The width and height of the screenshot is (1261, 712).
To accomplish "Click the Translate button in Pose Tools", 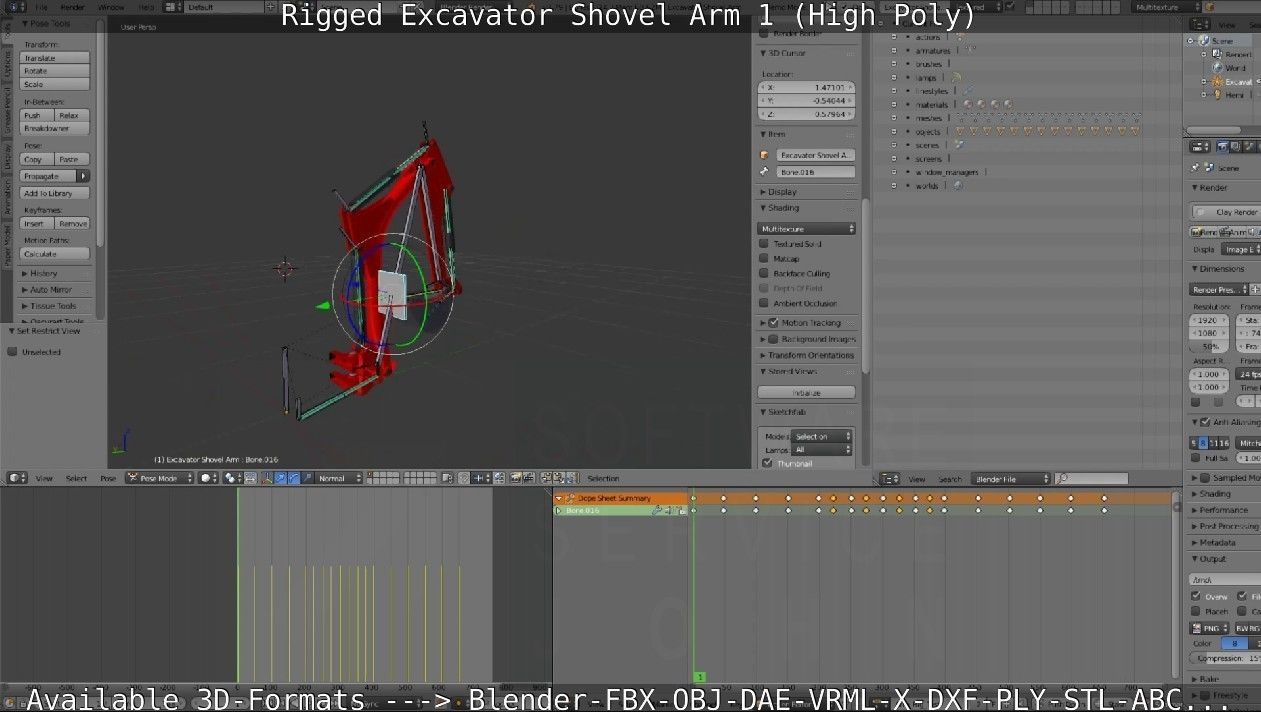I will coord(55,58).
